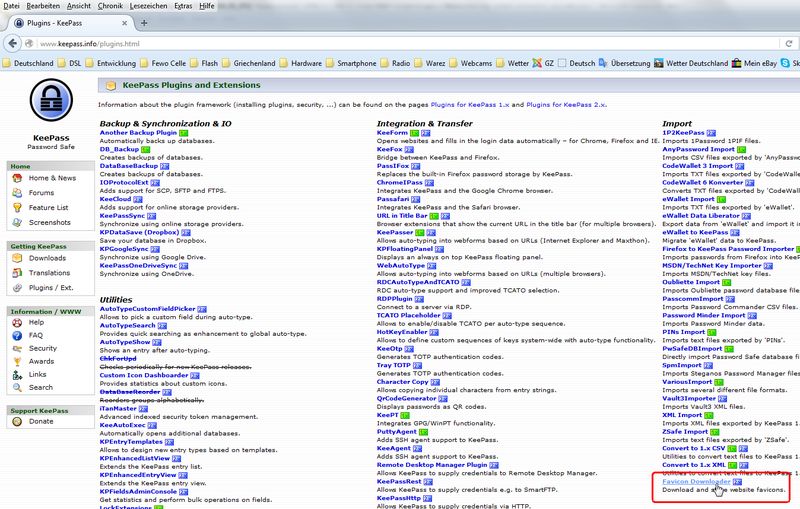The height and width of the screenshot is (509, 800).
Task: Reload the page with the refresh icon
Action: point(788,43)
